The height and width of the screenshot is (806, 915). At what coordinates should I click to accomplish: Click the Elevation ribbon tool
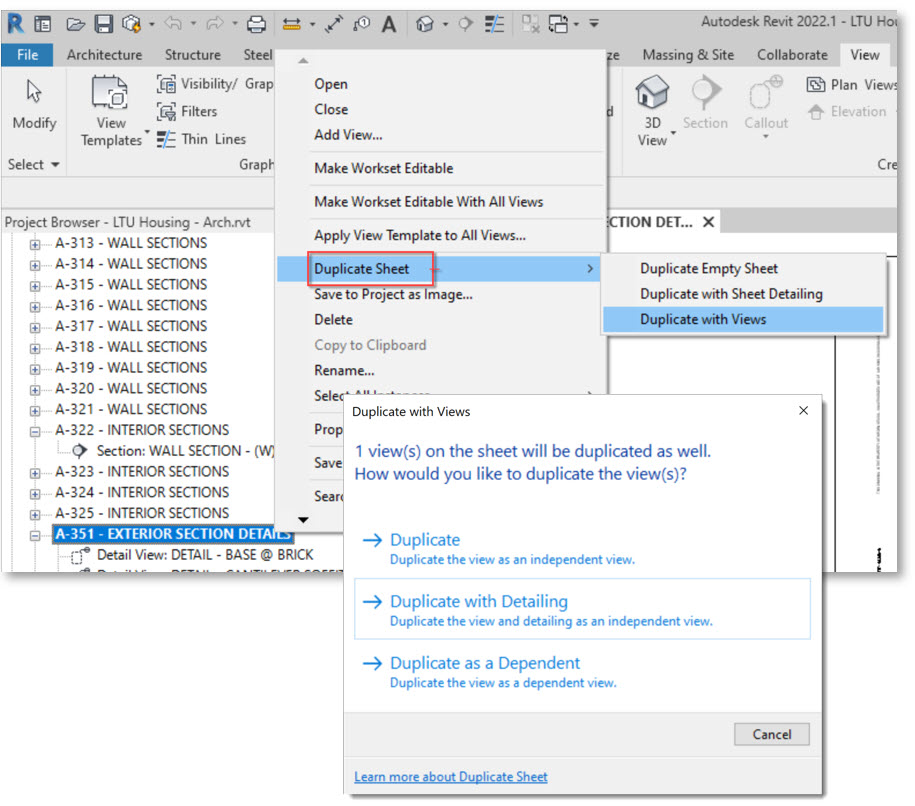pyautogui.click(x=847, y=111)
